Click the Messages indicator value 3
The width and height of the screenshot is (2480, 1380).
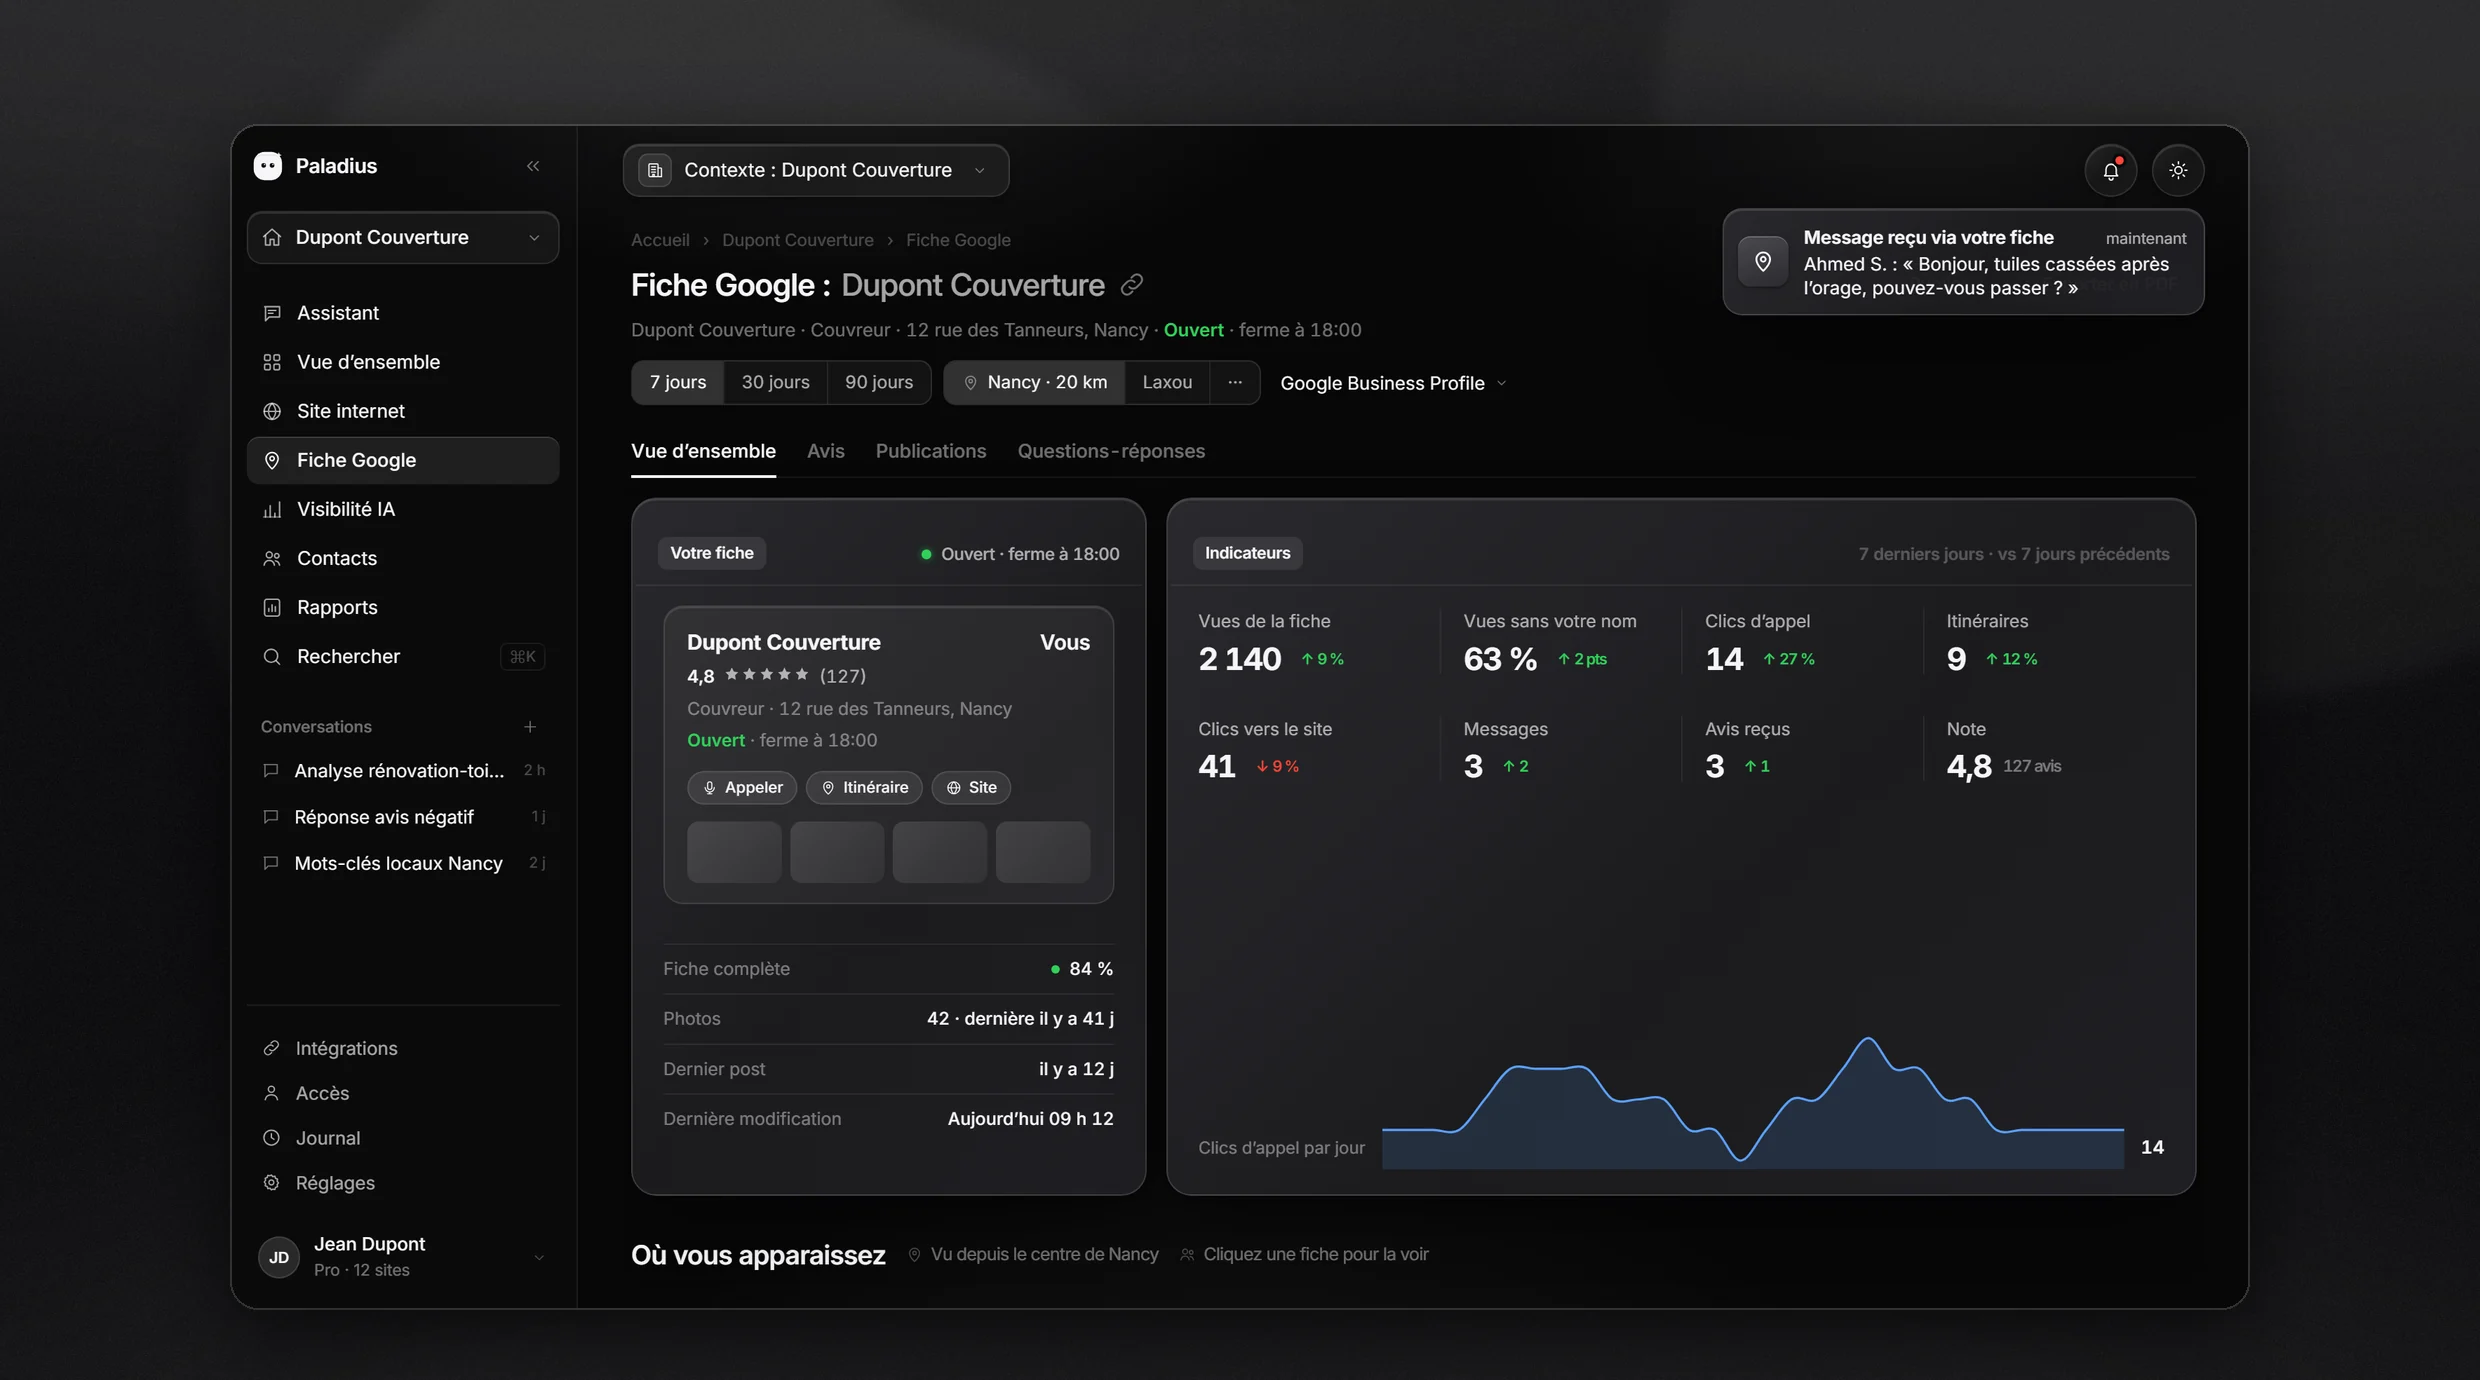[x=1473, y=766]
